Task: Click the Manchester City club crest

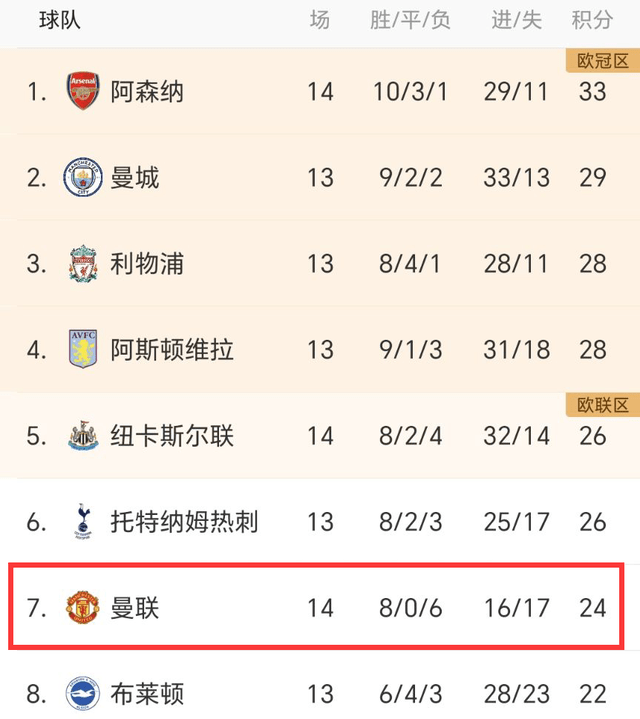Action: coord(83,177)
